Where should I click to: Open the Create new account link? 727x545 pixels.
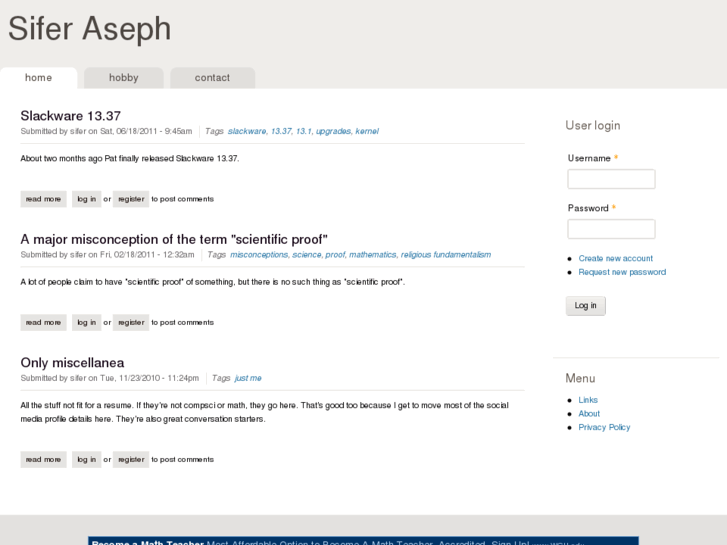tap(615, 258)
